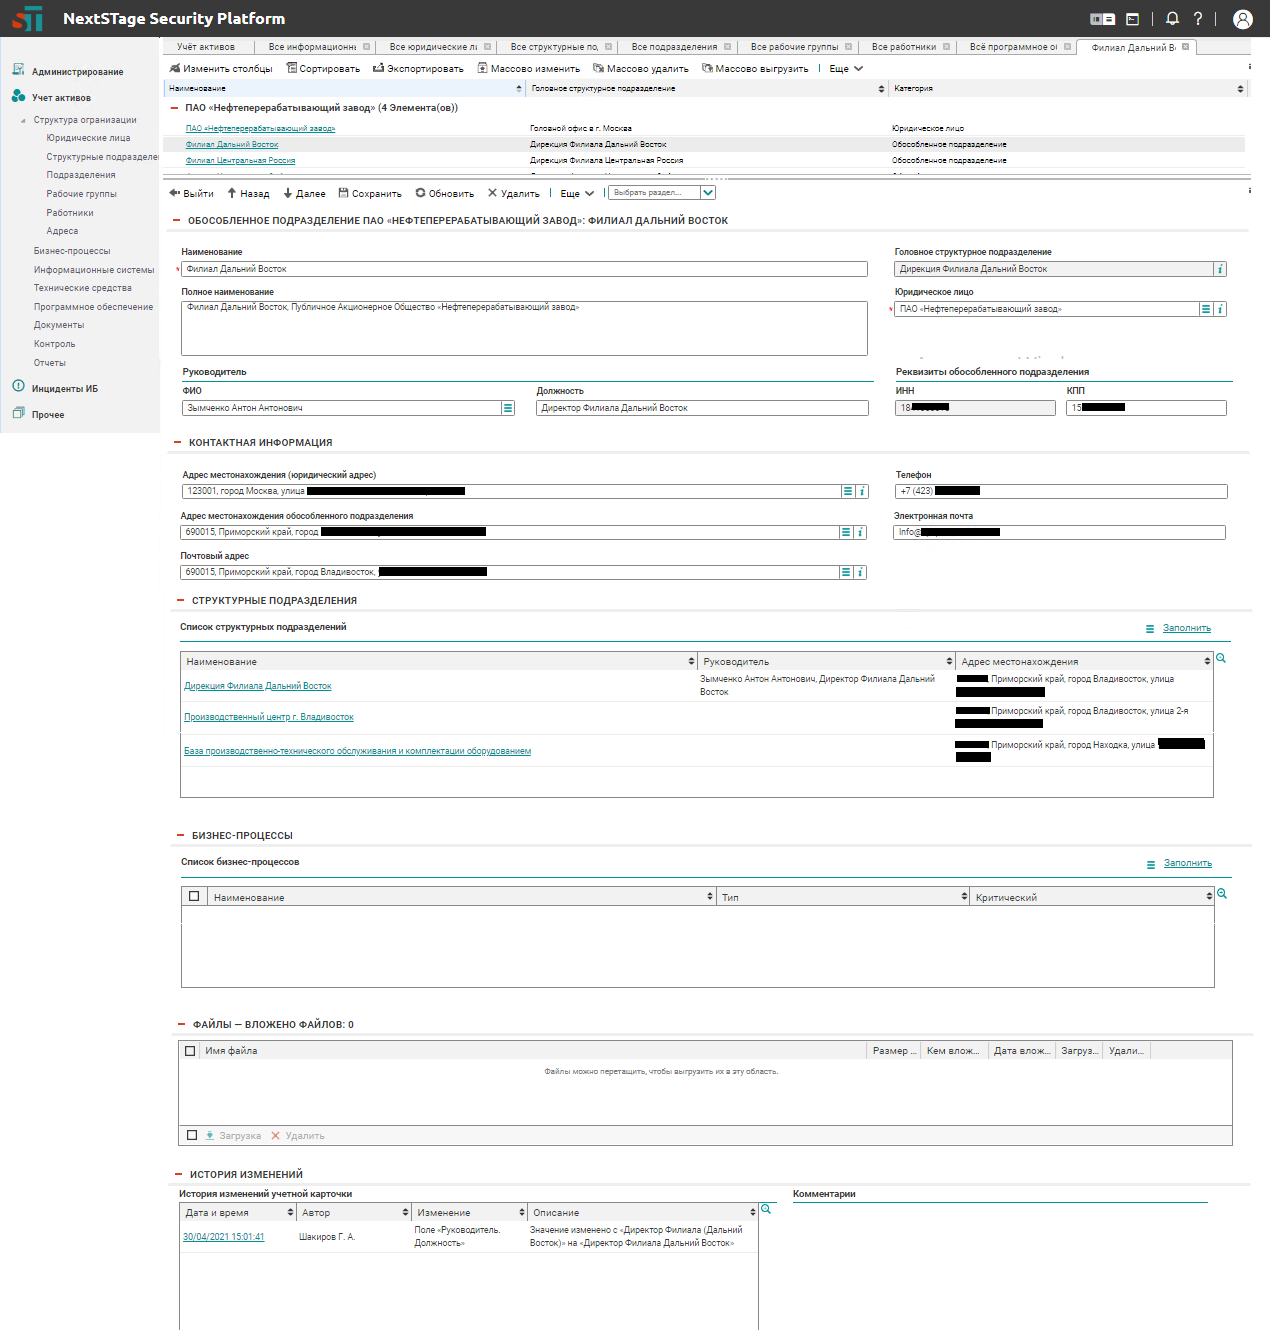Switch to Все рабочие группы tab
The width and height of the screenshot is (1270, 1330).
point(794,47)
